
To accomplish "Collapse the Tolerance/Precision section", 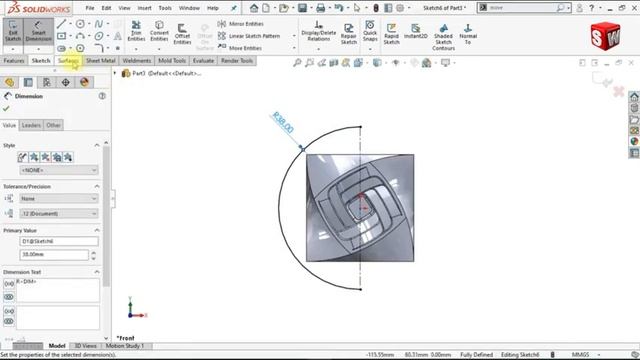I will pyautogui.click(x=97, y=187).
